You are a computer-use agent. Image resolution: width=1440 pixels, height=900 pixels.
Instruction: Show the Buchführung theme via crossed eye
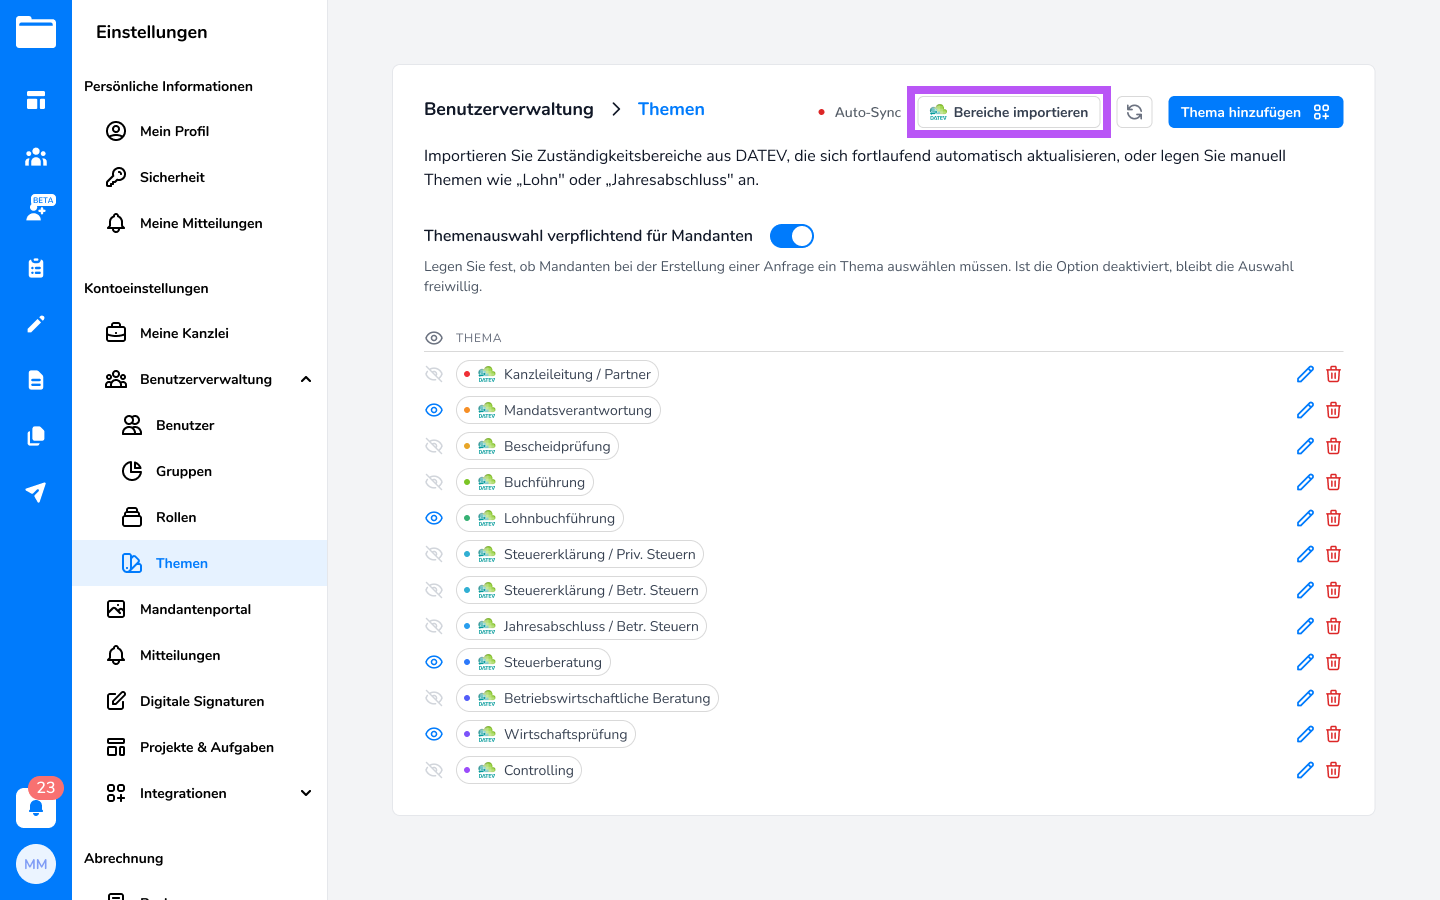(434, 482)
